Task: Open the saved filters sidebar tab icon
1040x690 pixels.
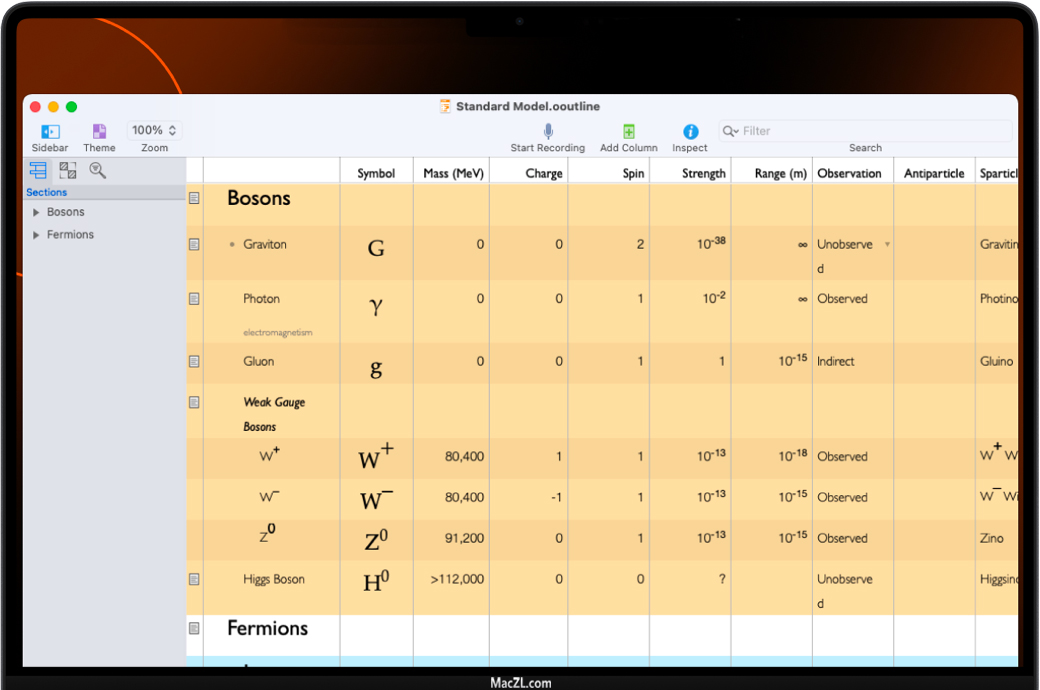Action: (98, 170)
